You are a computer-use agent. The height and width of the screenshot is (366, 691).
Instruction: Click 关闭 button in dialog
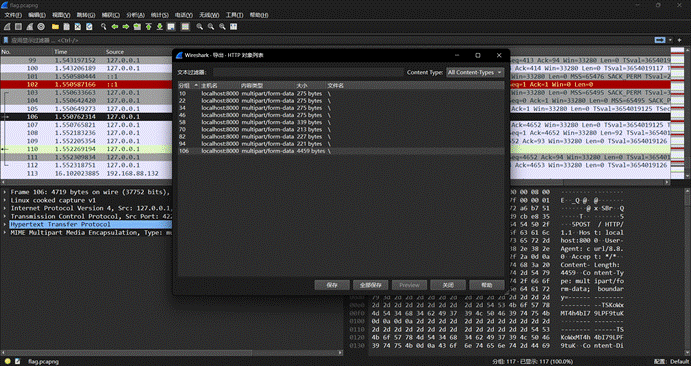click(448, 285)
